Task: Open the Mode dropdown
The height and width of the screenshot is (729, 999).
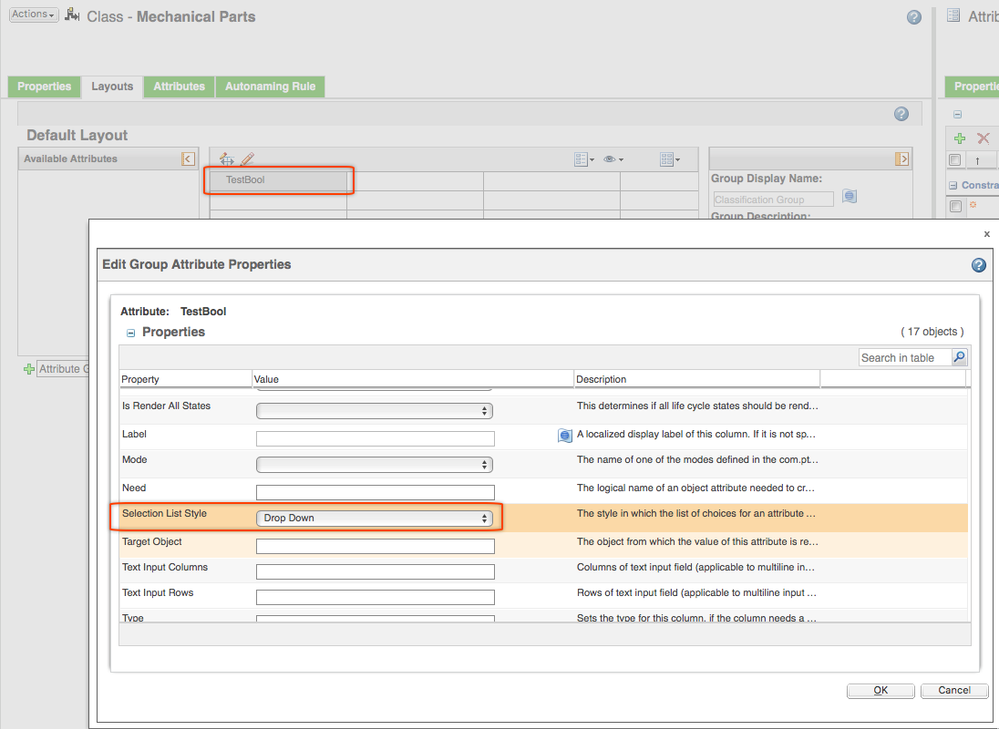Action: [374, 465]
